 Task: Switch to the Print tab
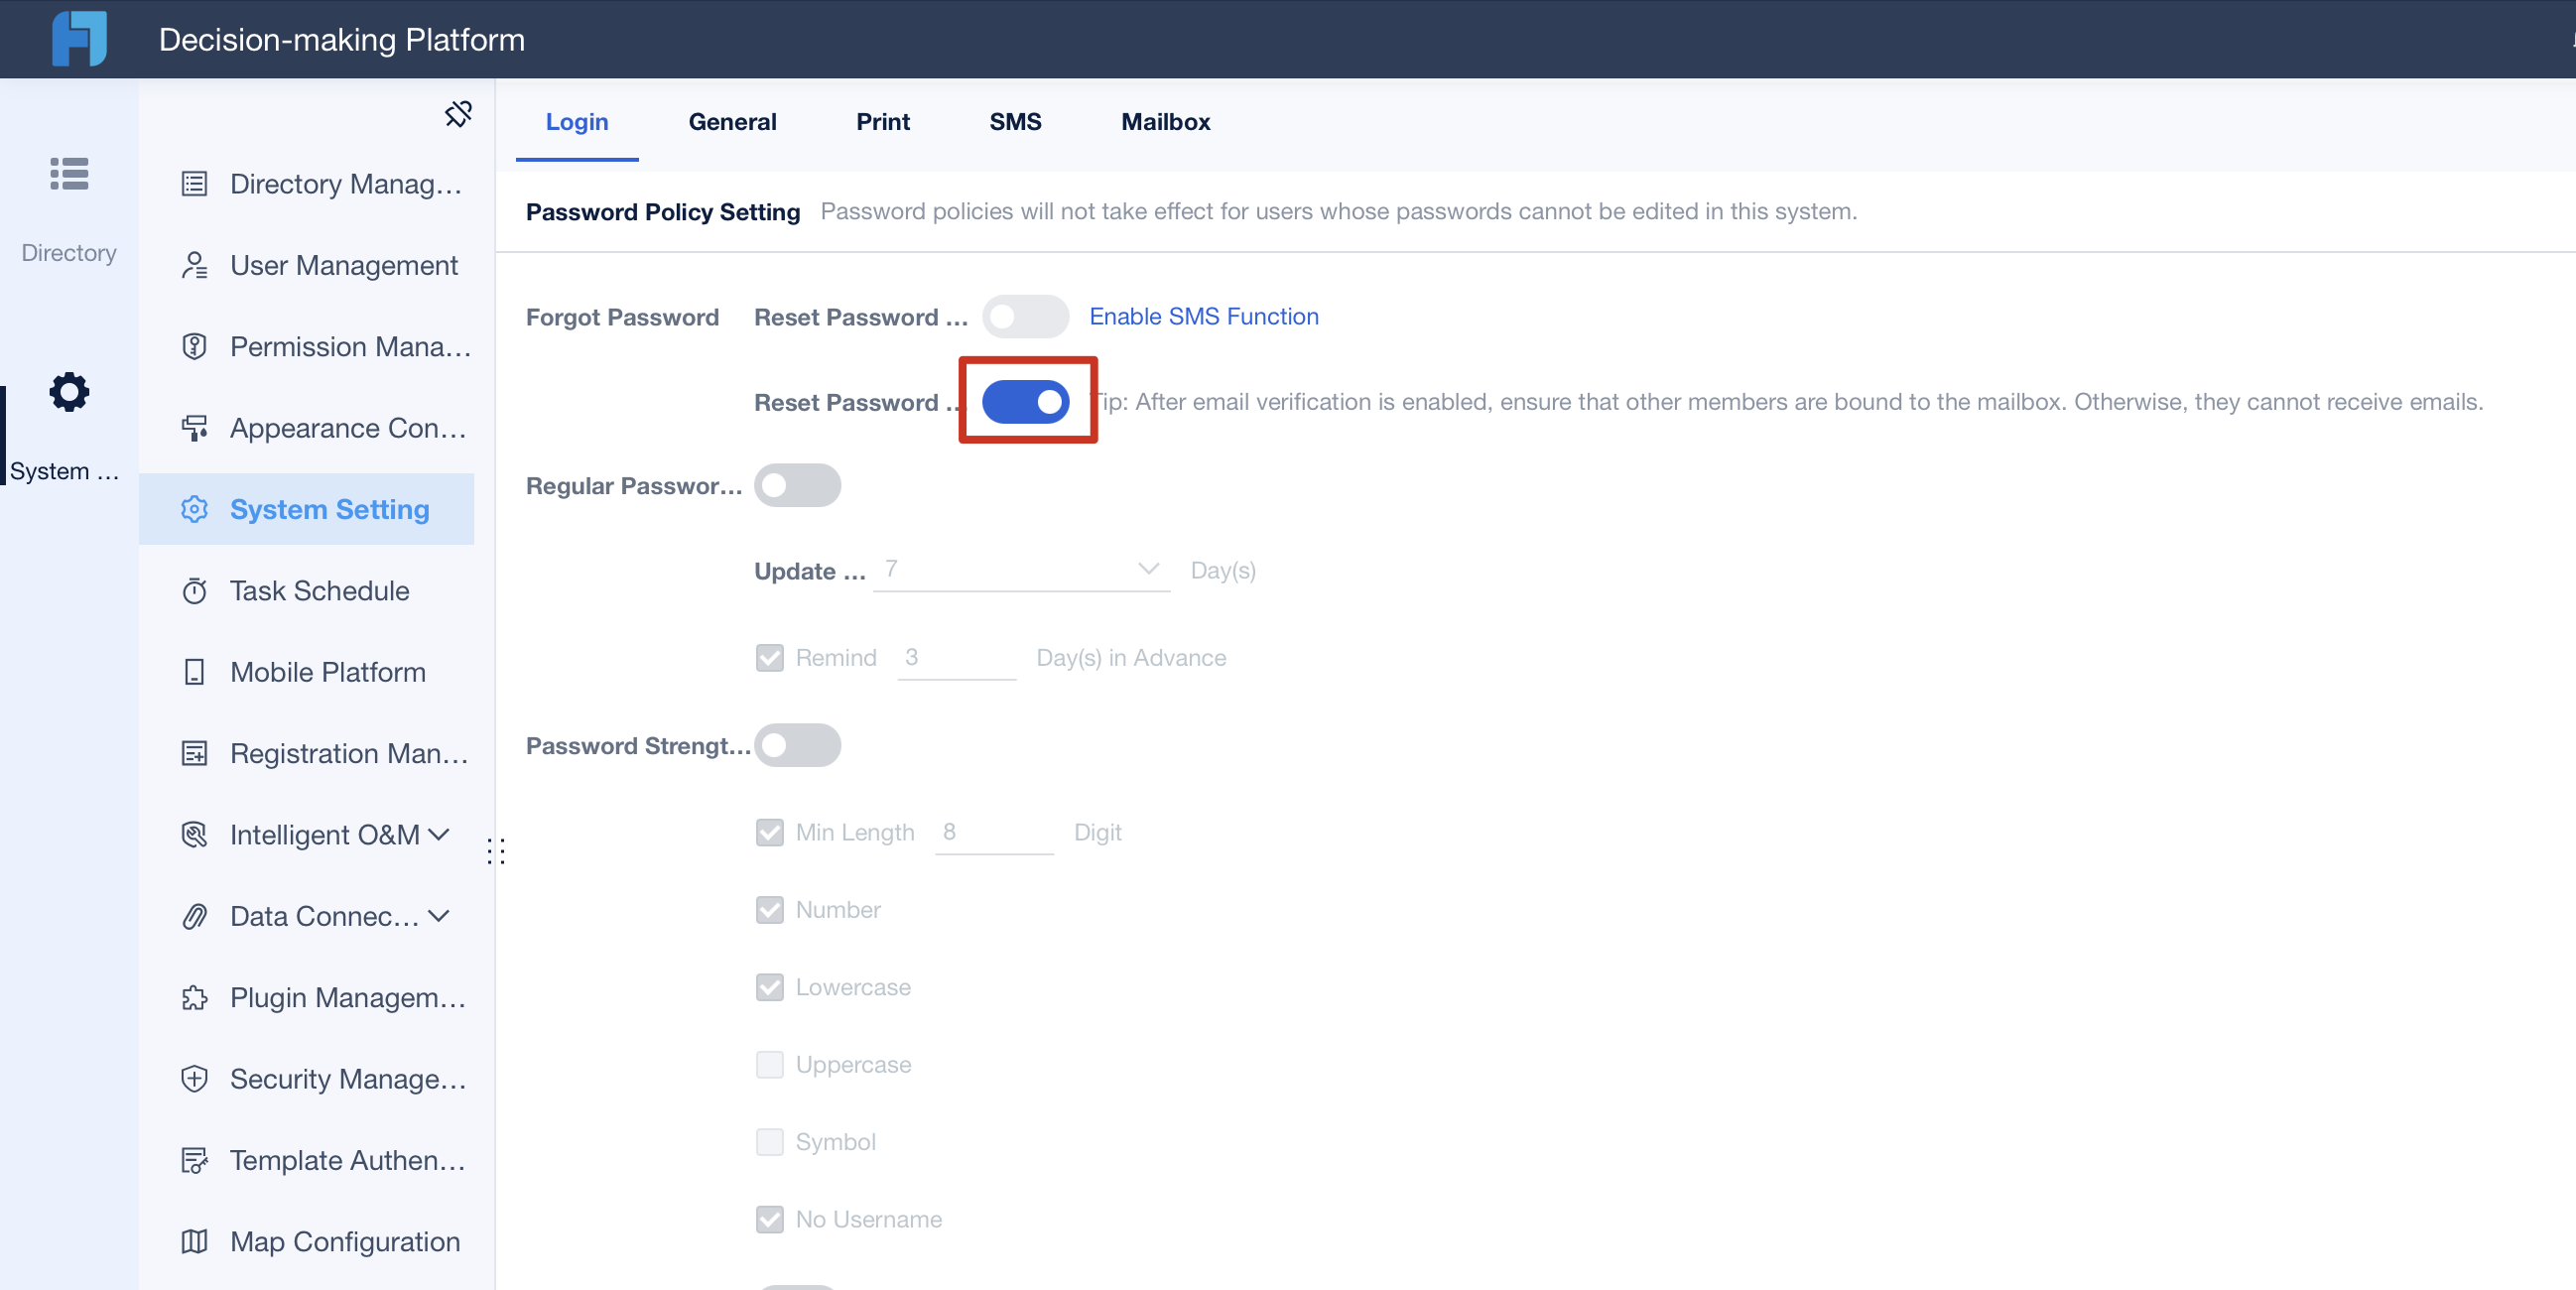pyautogui.click(x=882, y=122)
